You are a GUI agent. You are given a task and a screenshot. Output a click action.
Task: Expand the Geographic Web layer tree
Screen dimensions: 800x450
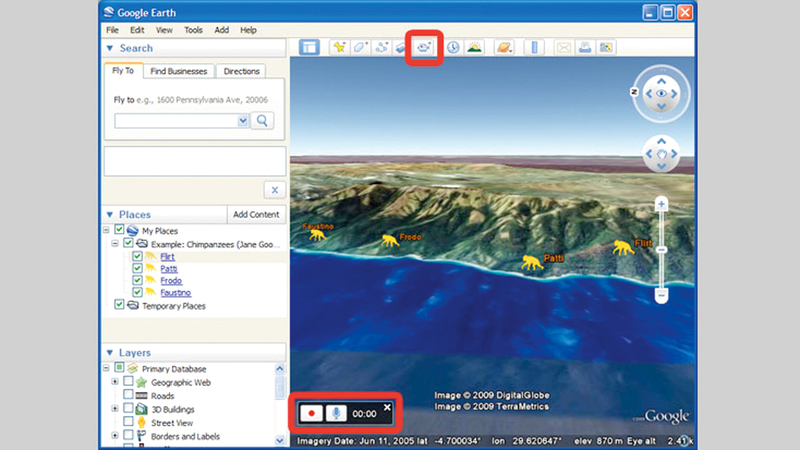(x=115, y=382)
